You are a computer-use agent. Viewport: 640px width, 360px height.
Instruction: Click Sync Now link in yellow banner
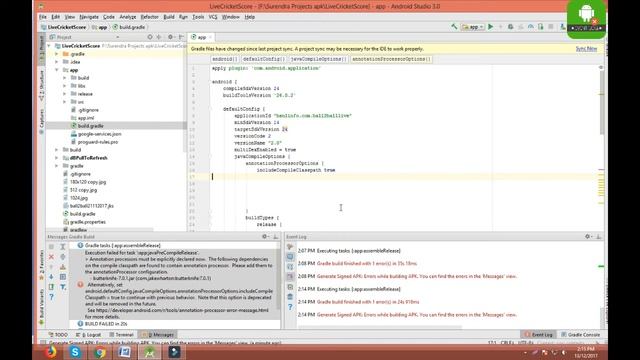[586, 49]
